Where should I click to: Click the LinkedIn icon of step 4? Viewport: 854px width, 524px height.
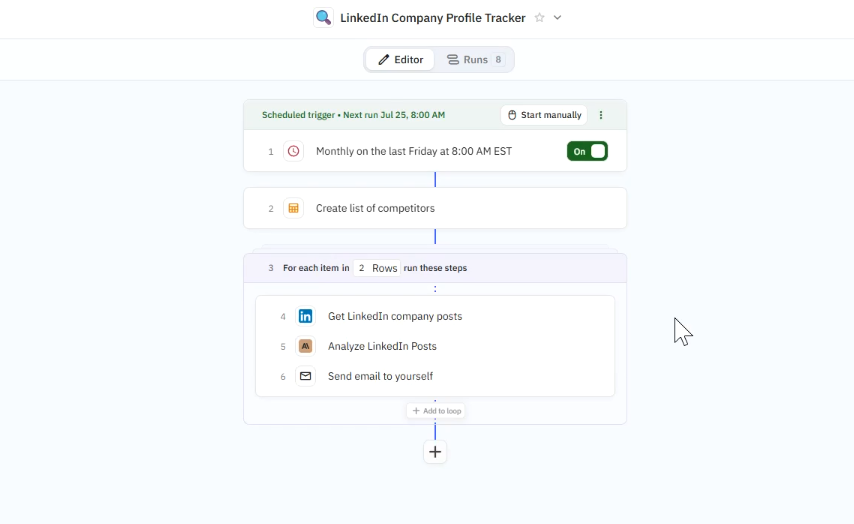(x=306, y=316)
